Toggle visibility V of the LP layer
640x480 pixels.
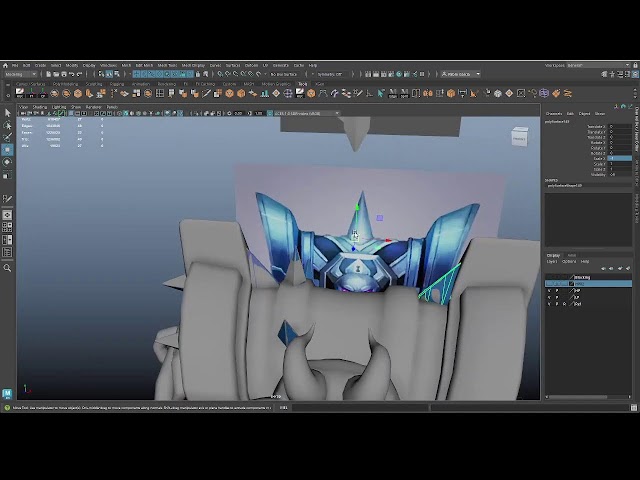[549, 297]
